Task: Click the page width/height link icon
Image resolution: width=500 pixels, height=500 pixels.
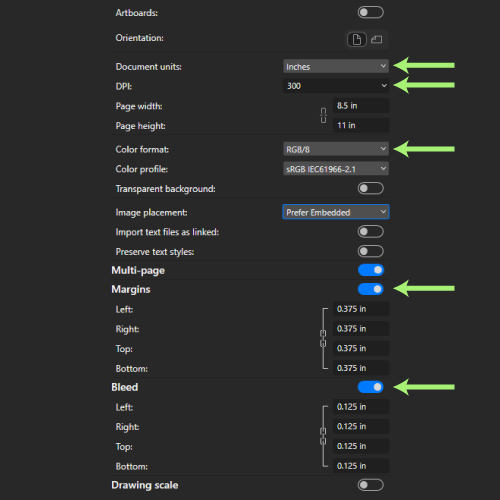Action: click(323, 115)
